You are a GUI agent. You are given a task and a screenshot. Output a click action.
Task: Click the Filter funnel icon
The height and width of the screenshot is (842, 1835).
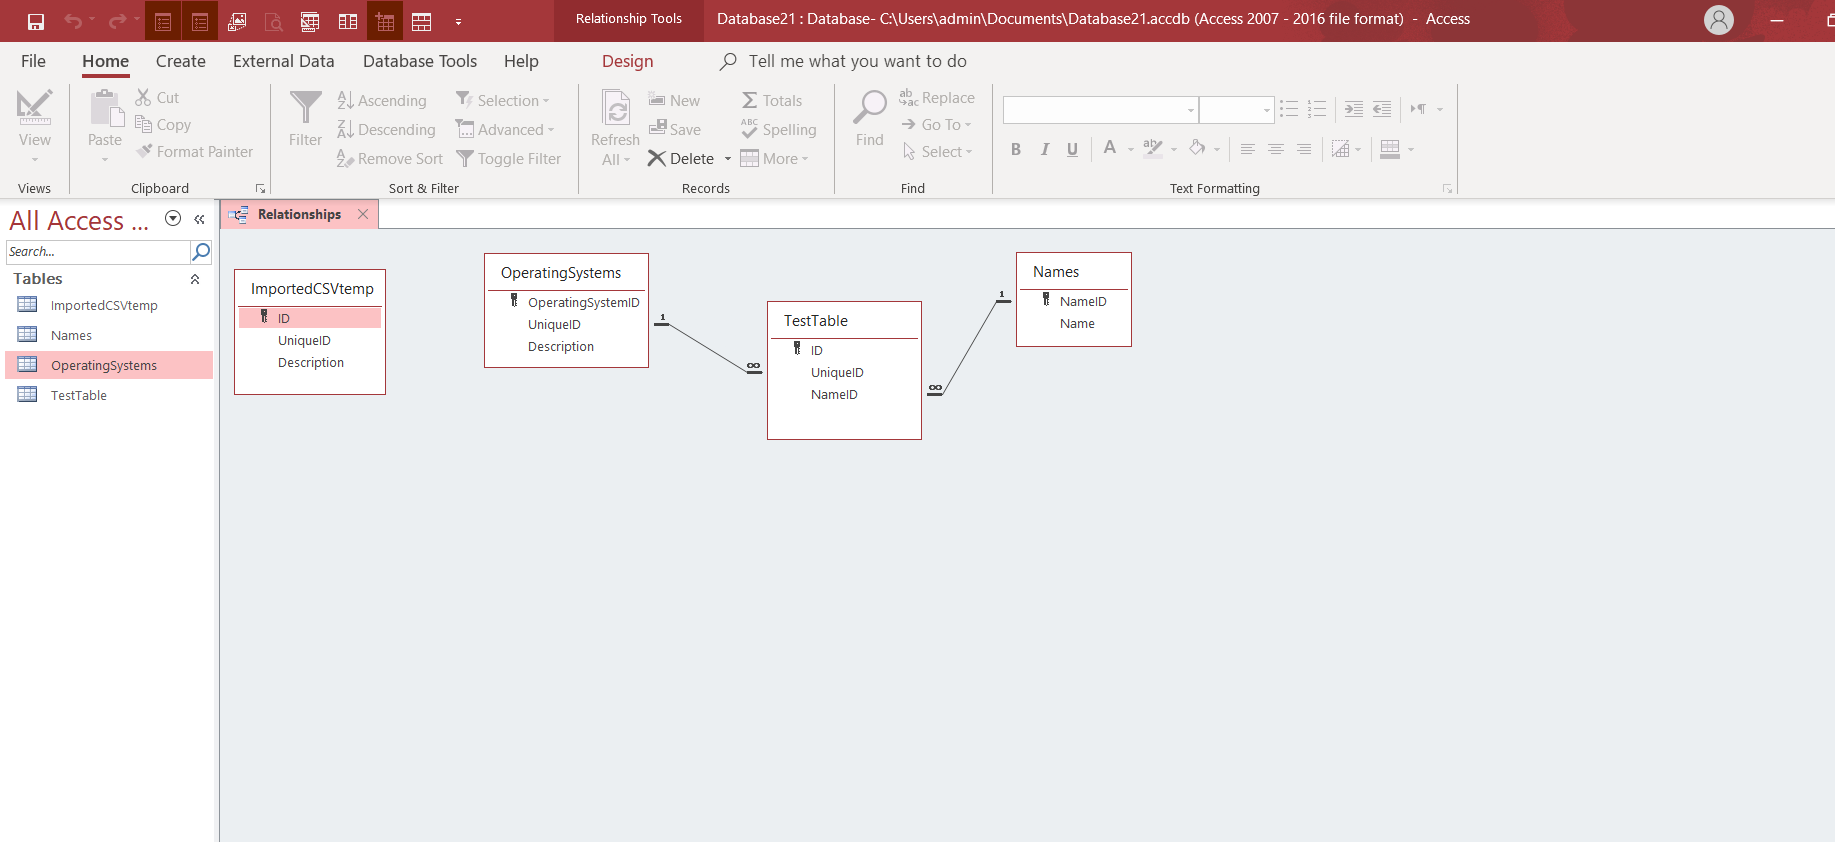[305, 107]
